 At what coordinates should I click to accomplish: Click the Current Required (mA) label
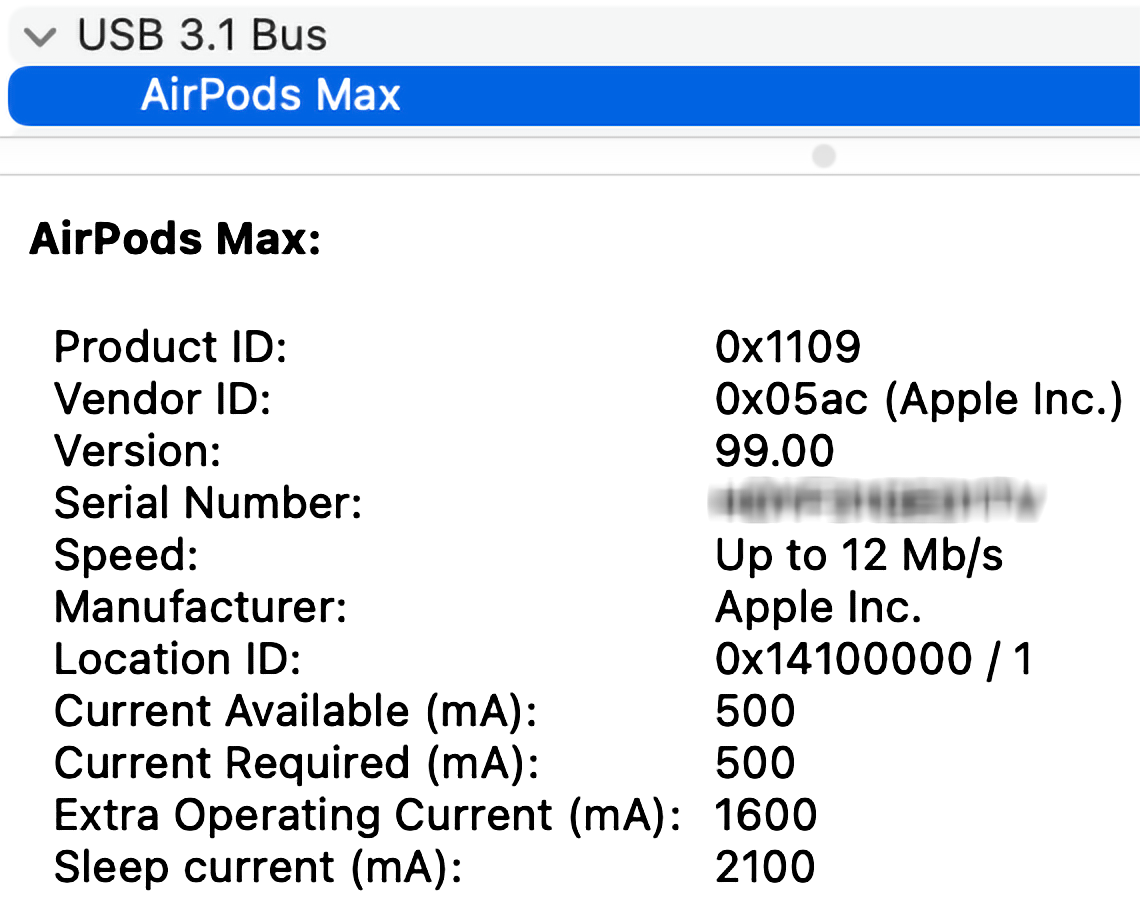coord(296,763)
